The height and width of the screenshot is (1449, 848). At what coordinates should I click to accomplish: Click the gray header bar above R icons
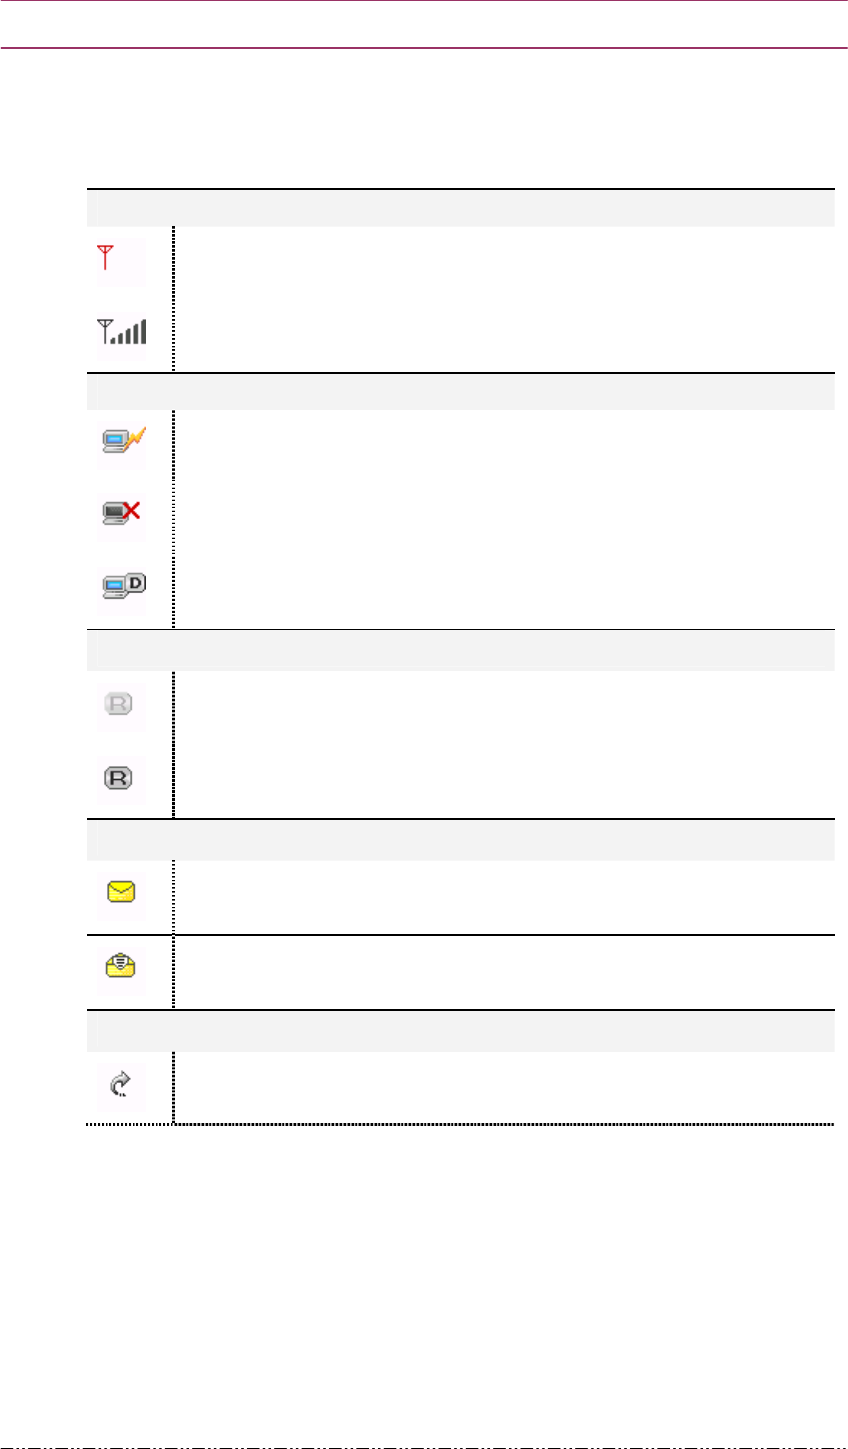(460, 650)
